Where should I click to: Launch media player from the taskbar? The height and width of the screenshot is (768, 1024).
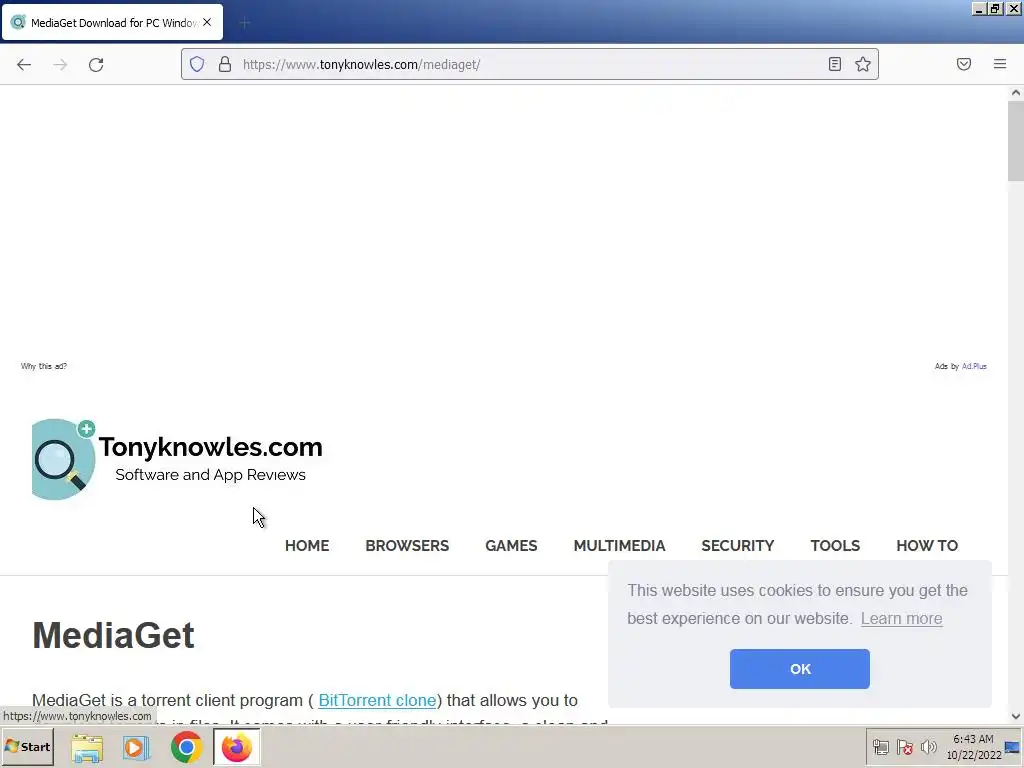pos(136,747)
